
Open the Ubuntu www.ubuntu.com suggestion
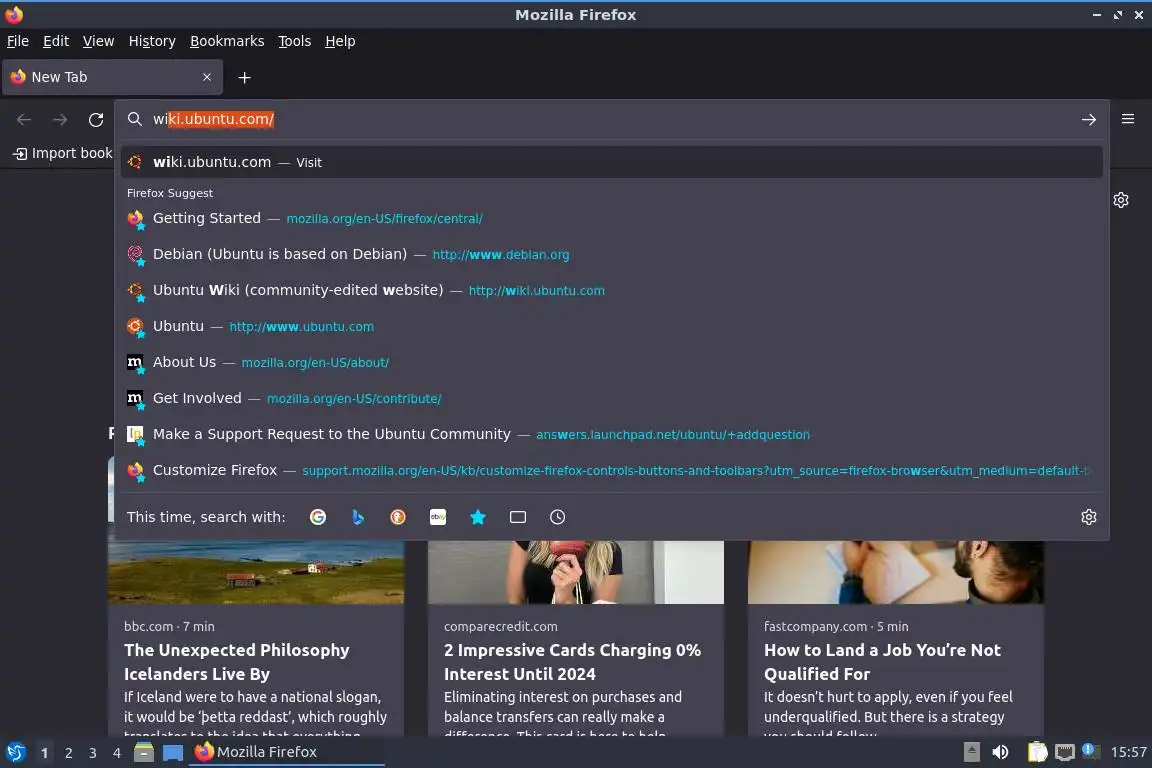[x=611, y=326]
